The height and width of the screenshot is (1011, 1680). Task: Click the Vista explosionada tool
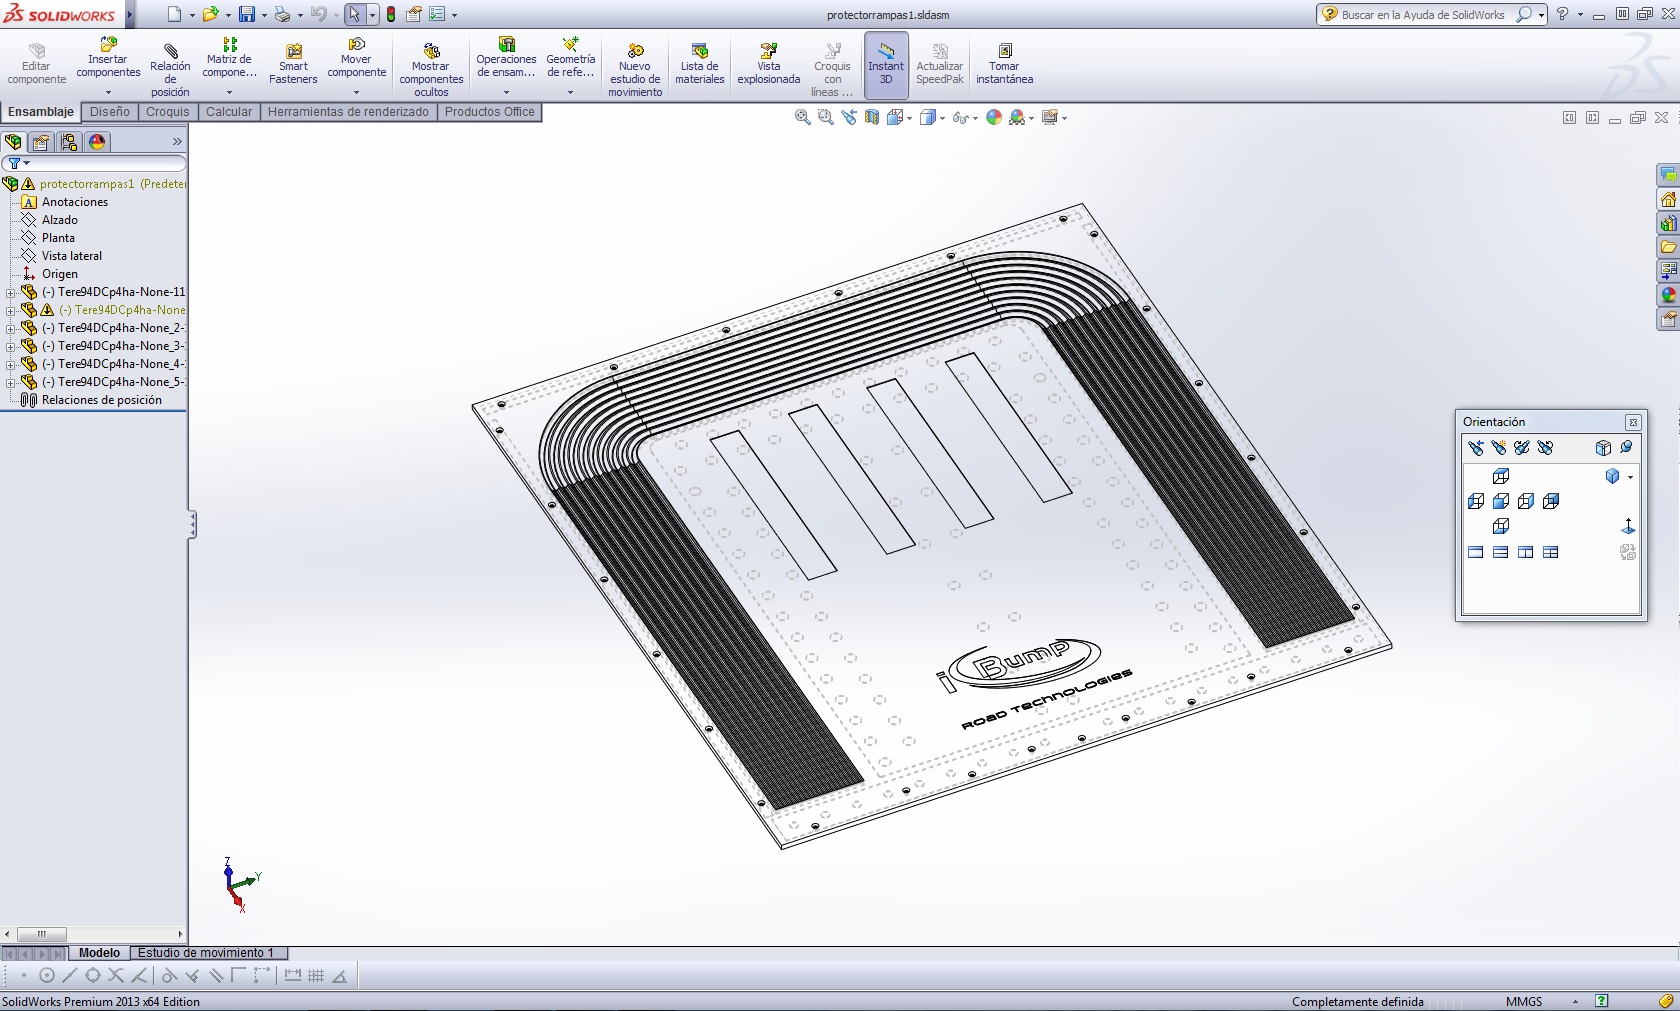click(x=768, y=64)
